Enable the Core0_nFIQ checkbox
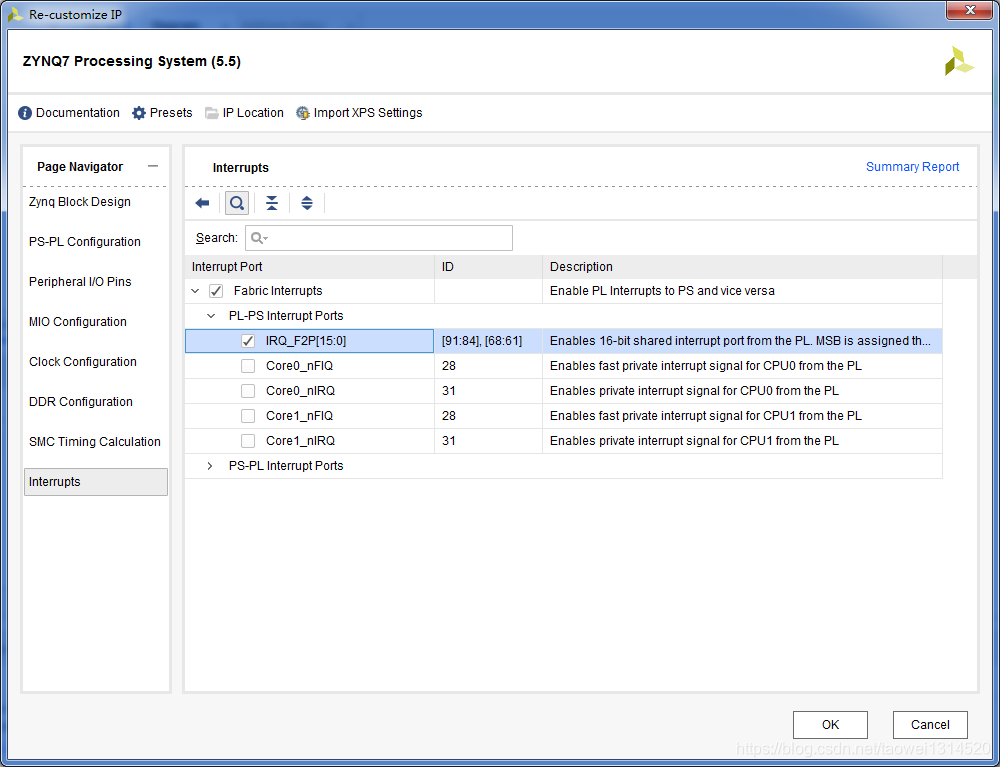Viewport: 1000px width, 767px height. pyautogui.click(x=248, y=366)
